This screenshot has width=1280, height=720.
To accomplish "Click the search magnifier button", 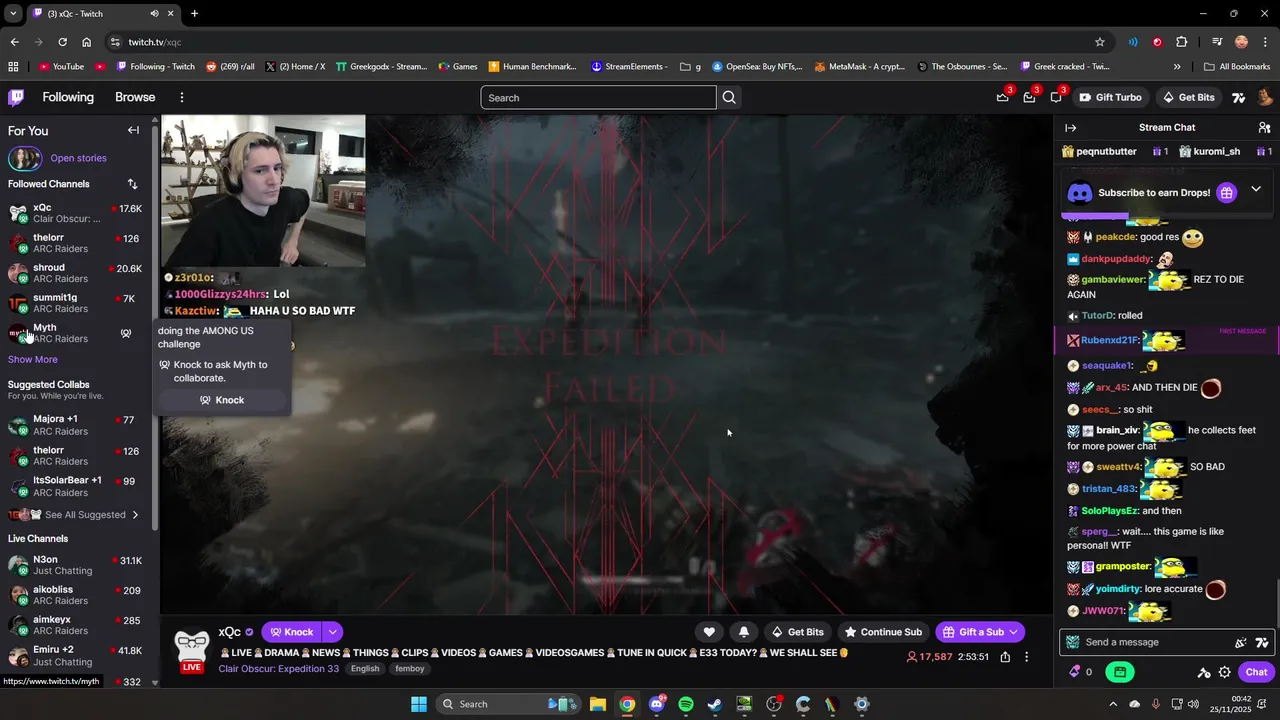I will pyautogui.click(x=729, y=97).
